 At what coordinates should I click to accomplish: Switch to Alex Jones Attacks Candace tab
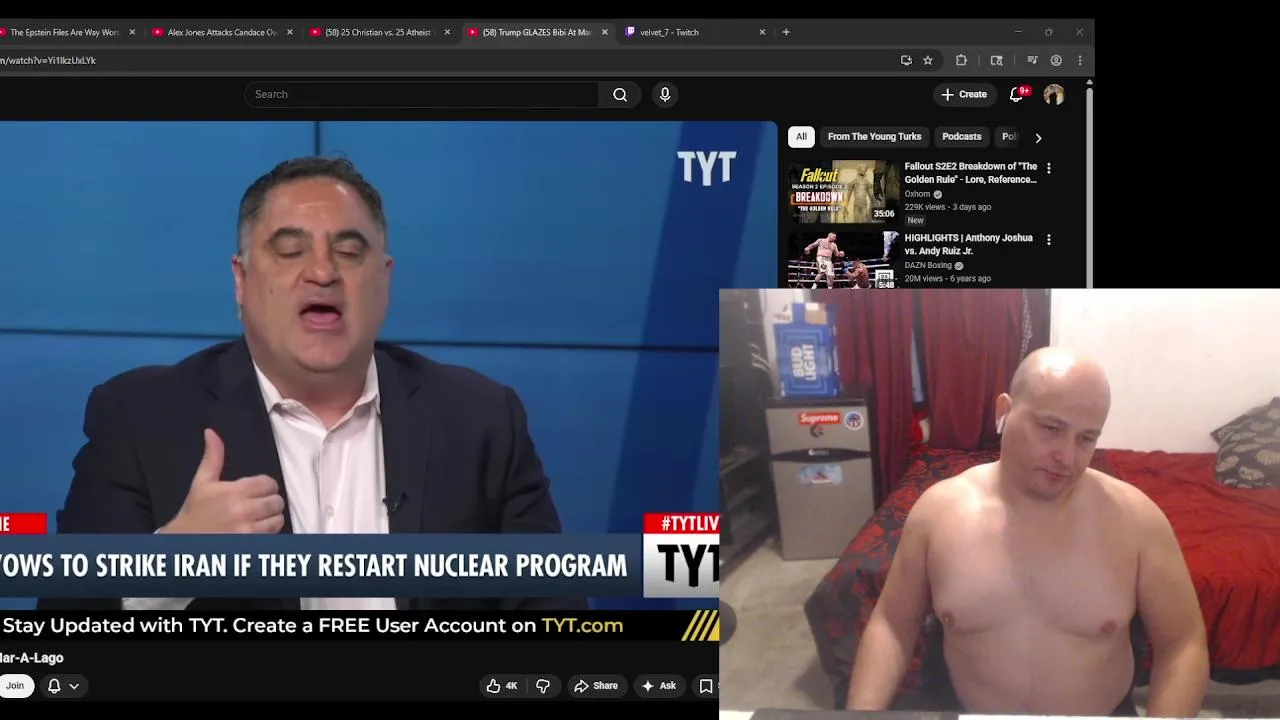click(x=222, y=32)
